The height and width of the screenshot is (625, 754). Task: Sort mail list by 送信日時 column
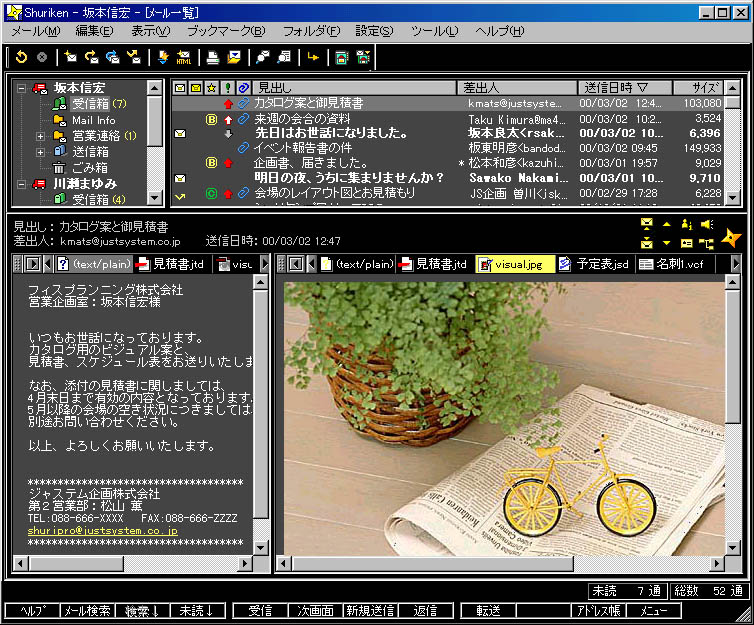(x=624, y=88)
